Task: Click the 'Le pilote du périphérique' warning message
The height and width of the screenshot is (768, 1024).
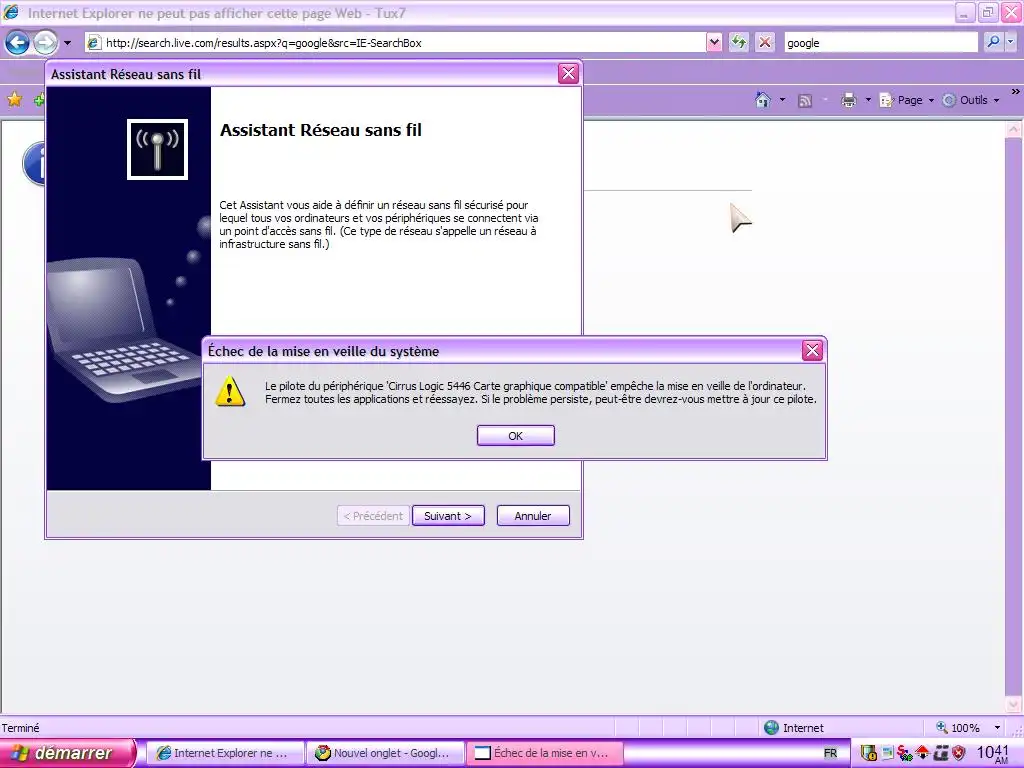Action: [541, 392]
